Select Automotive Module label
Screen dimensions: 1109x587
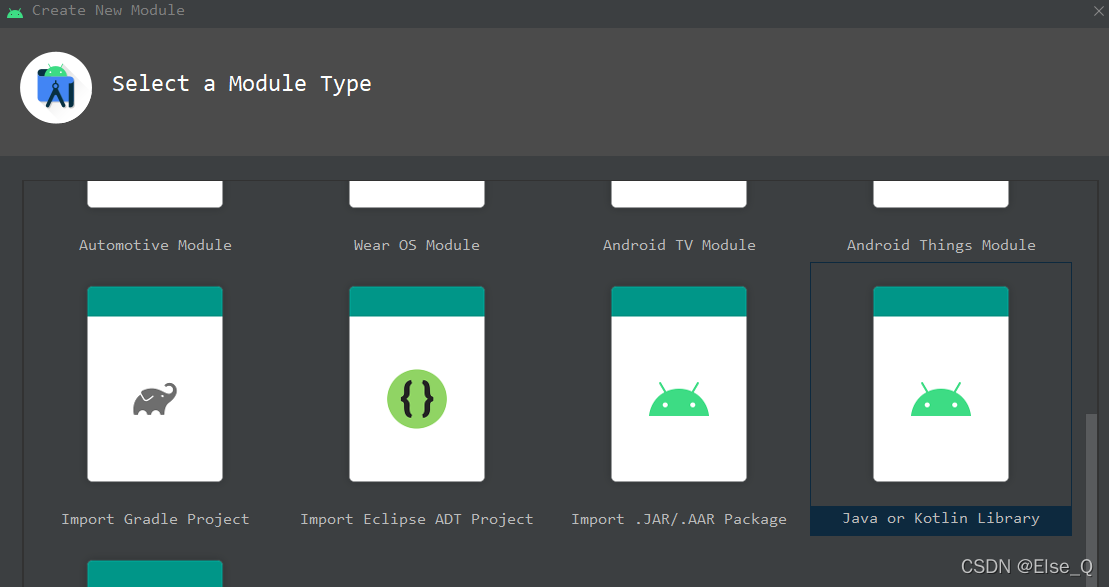[x=156, y=245]
